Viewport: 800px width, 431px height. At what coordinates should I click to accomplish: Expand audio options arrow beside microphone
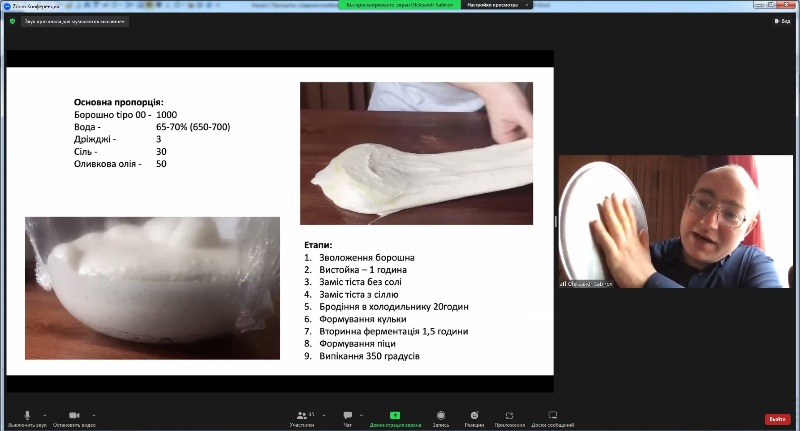45,415
